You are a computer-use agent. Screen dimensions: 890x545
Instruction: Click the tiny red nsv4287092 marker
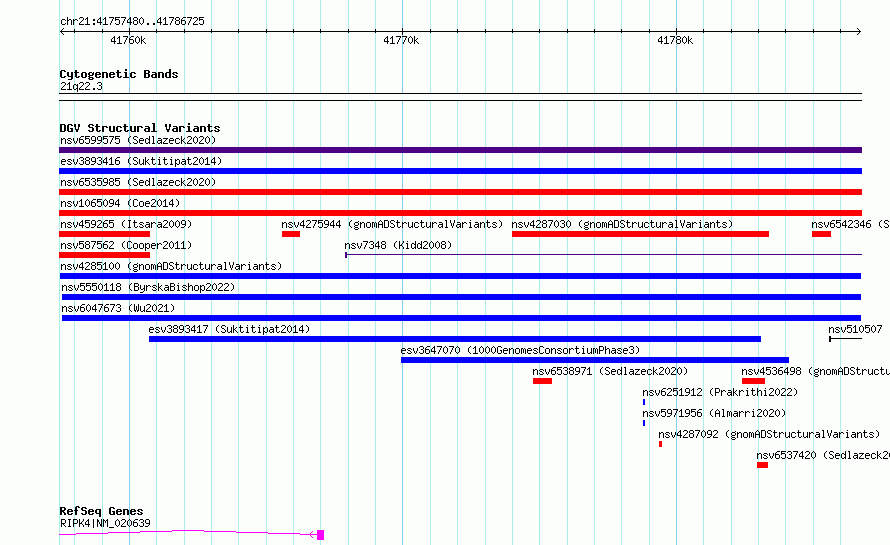point(660,444)
